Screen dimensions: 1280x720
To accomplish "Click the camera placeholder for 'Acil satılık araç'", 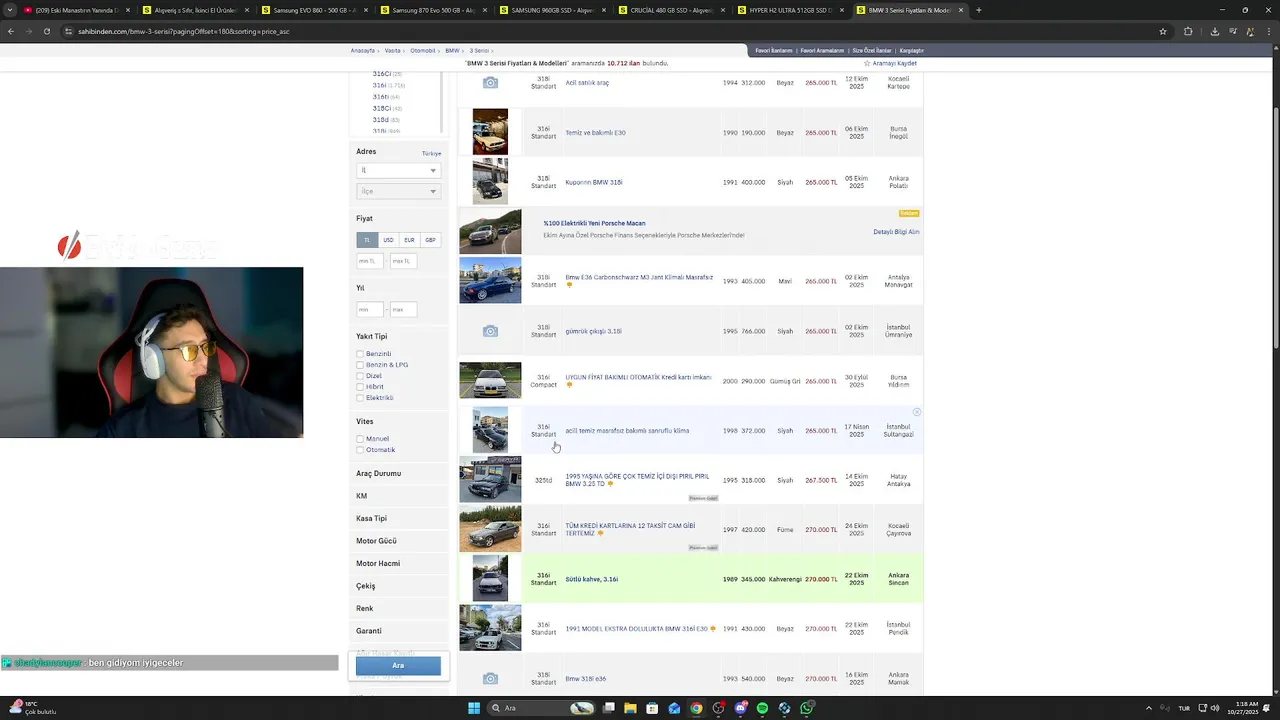I will 490,83.
